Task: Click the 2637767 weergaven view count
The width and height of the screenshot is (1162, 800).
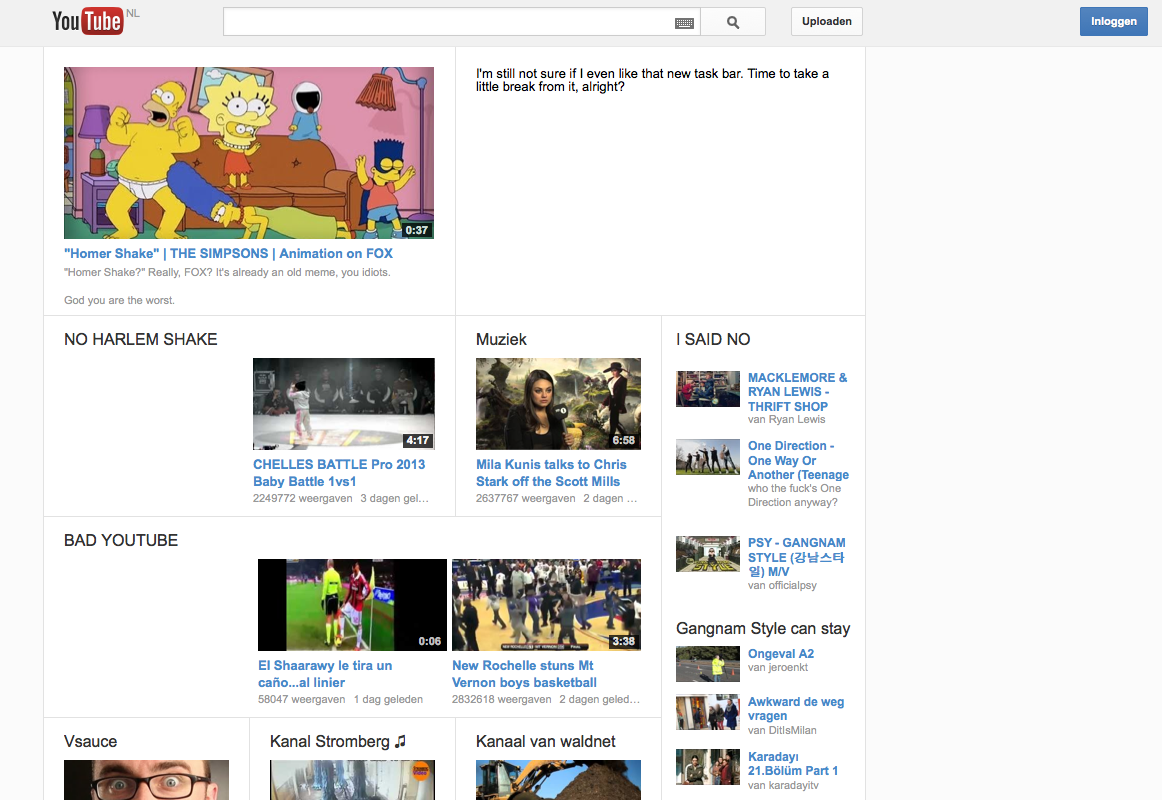Action: [x=525, y=499]
